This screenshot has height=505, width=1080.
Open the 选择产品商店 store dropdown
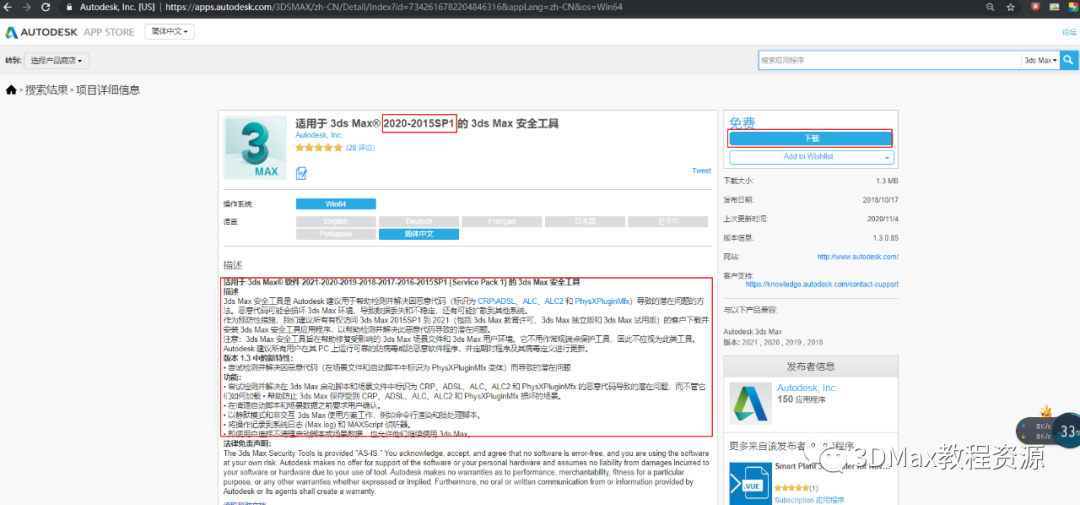tap(58, 61)
